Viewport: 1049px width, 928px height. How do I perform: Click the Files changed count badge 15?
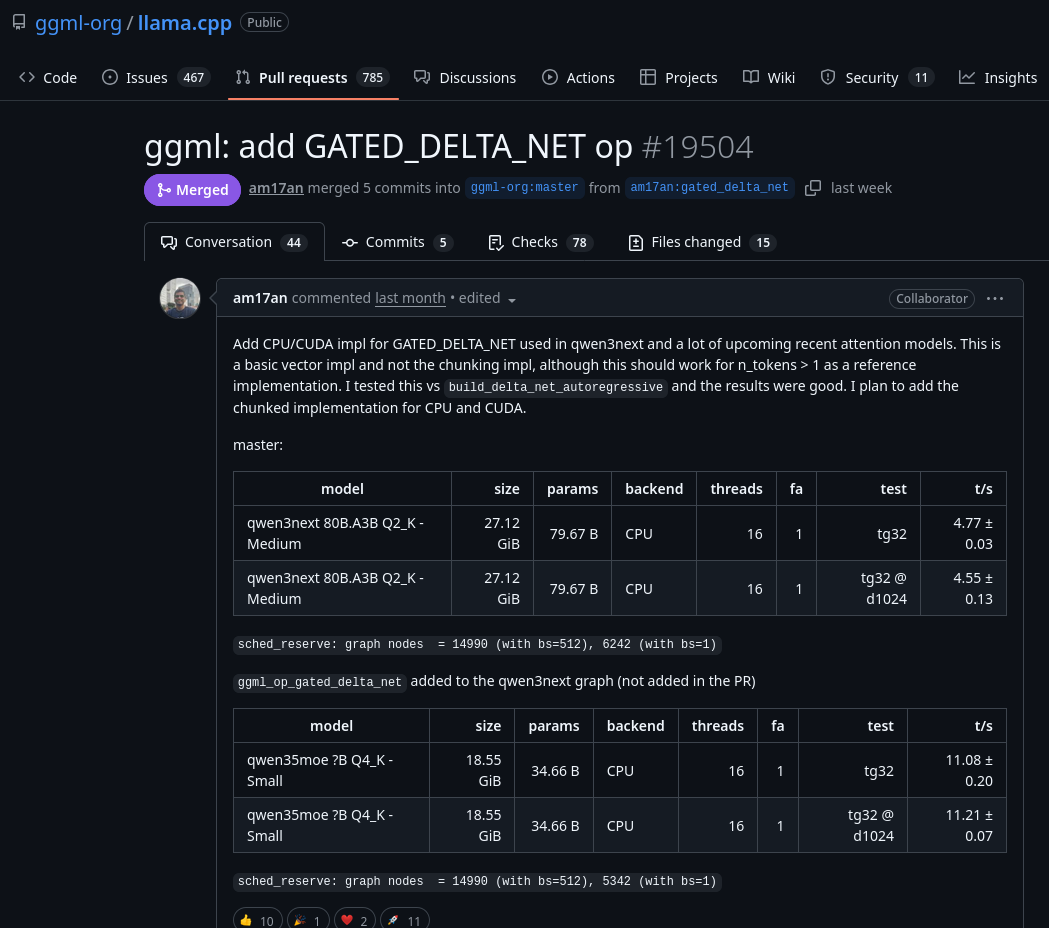coord(763,243)
